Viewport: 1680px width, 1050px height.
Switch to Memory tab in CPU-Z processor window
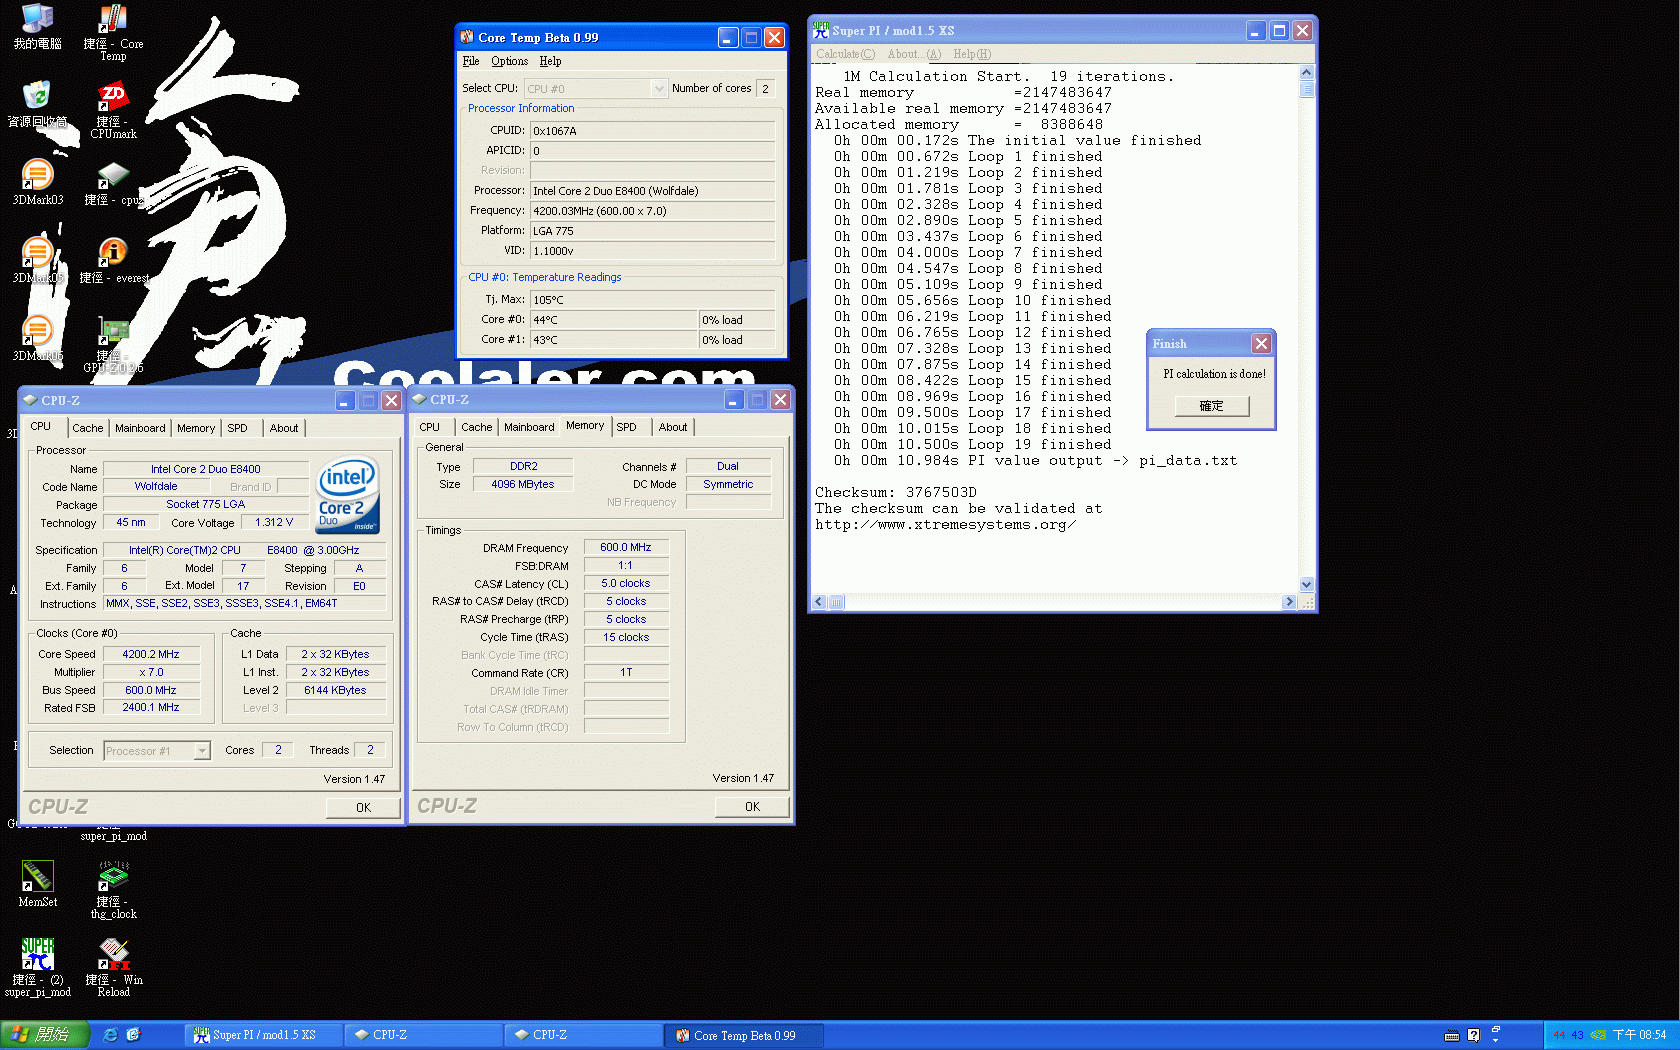click(196, 428)
